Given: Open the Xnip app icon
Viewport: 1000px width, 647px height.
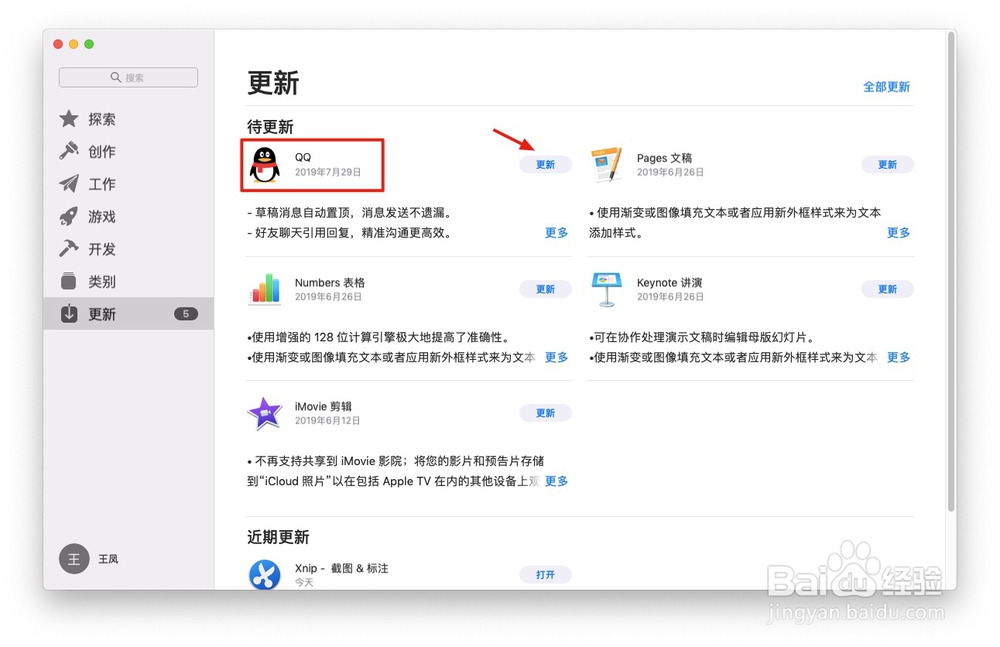Looking at the screenshot, I should click(x=265, y=574).
